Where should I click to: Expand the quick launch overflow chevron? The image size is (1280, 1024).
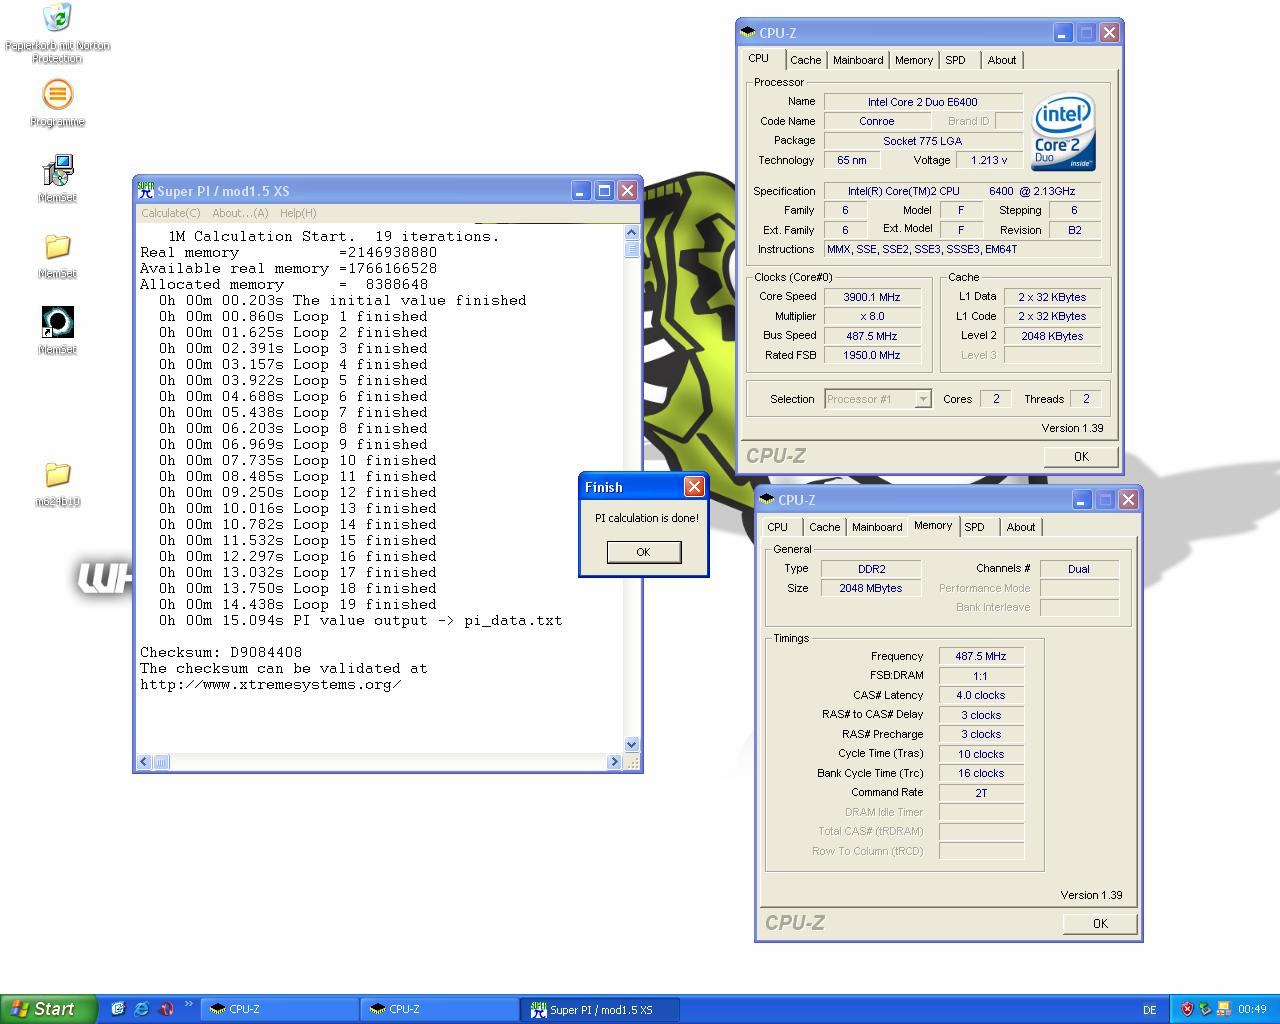[188, 1005]
